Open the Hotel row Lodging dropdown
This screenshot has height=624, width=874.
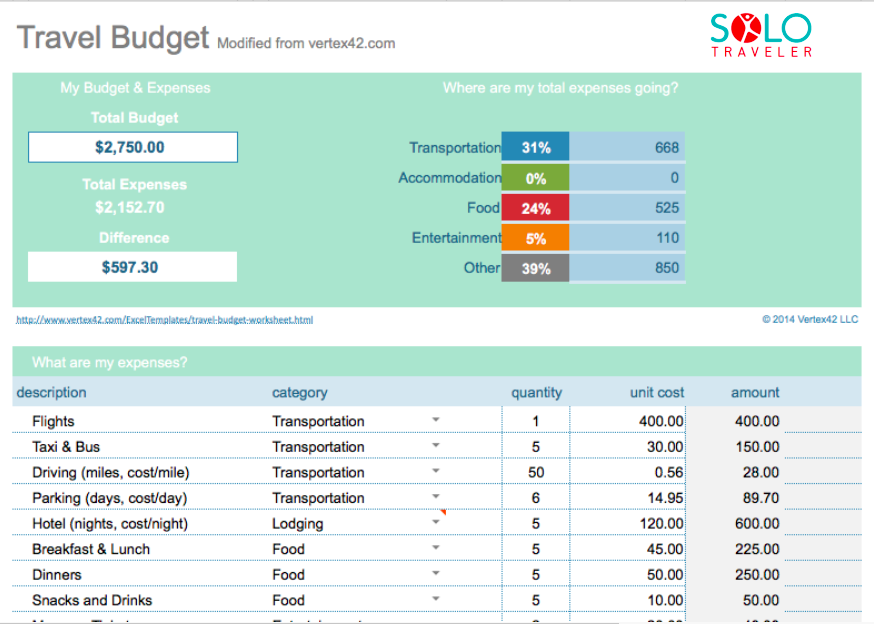[436, 523]
